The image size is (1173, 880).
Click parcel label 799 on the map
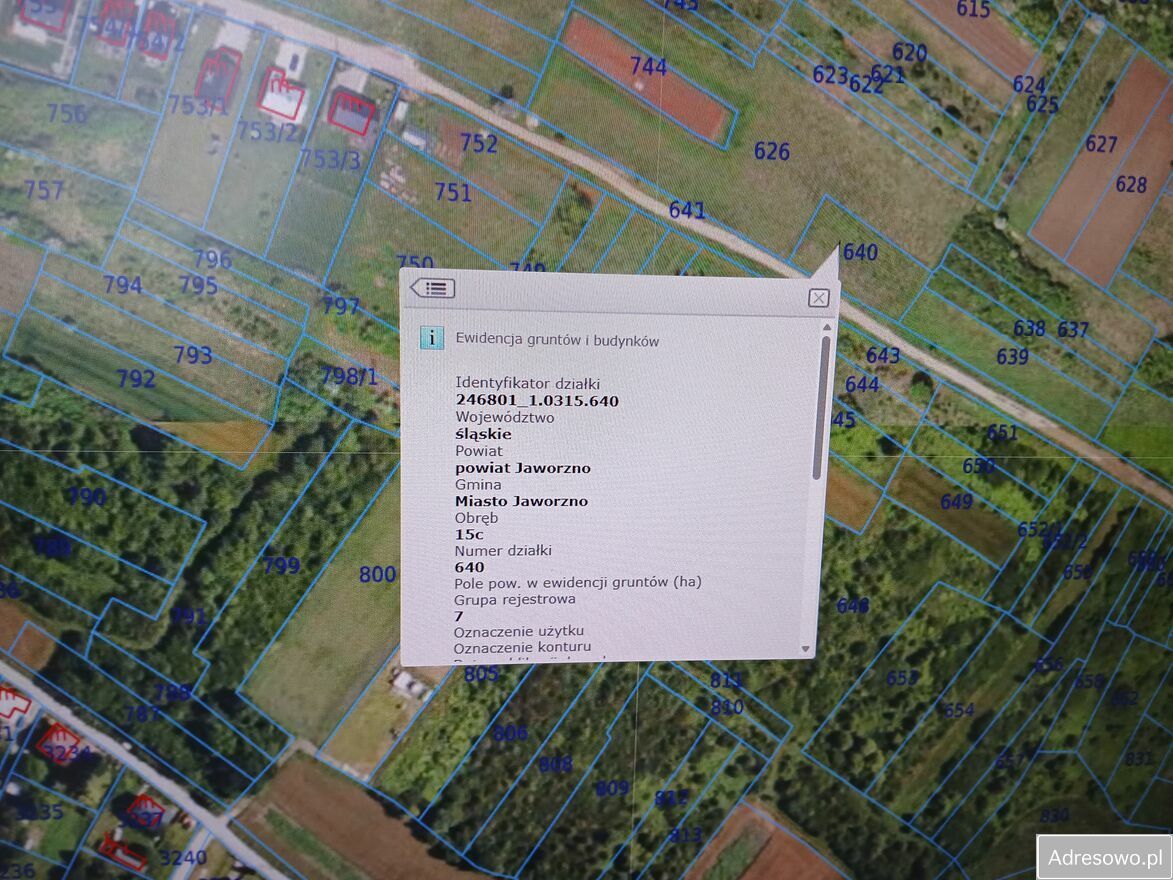click(x=282, y=566)
